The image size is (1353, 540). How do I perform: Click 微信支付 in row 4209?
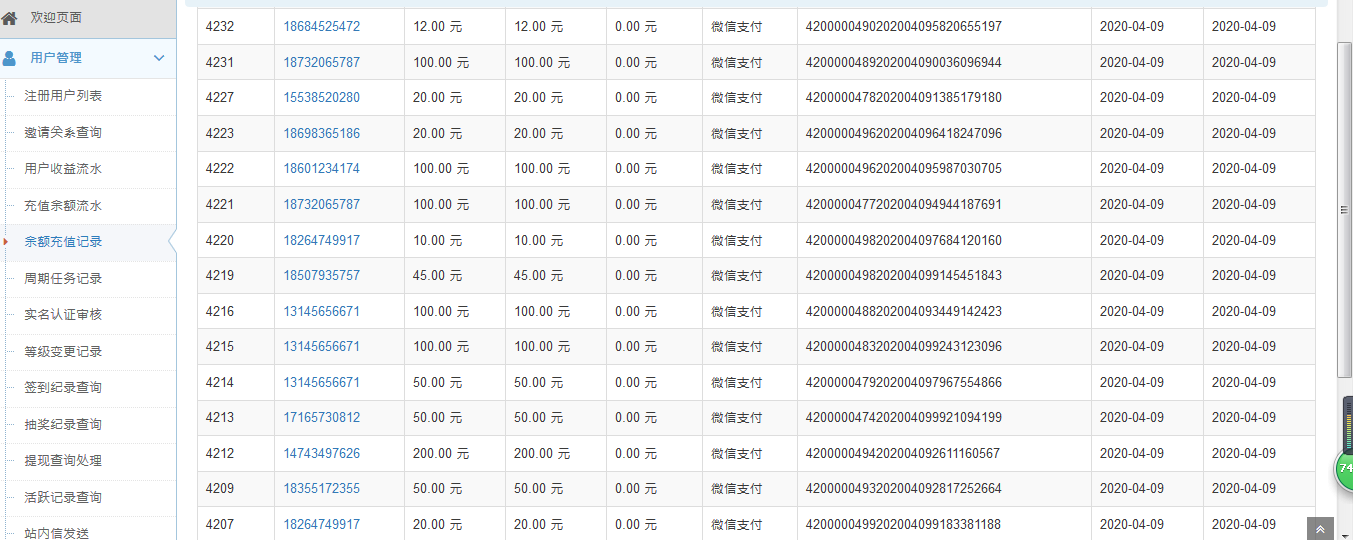737,489
